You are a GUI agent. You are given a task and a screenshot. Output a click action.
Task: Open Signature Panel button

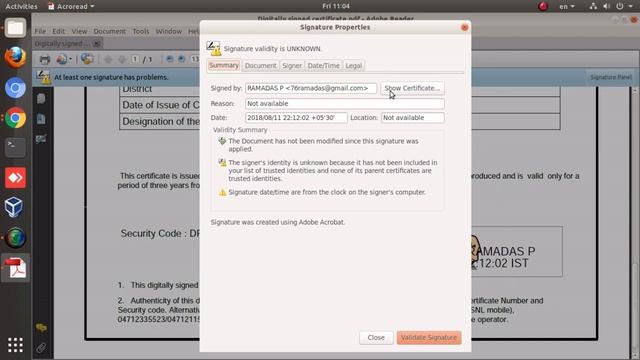point(611,77)
